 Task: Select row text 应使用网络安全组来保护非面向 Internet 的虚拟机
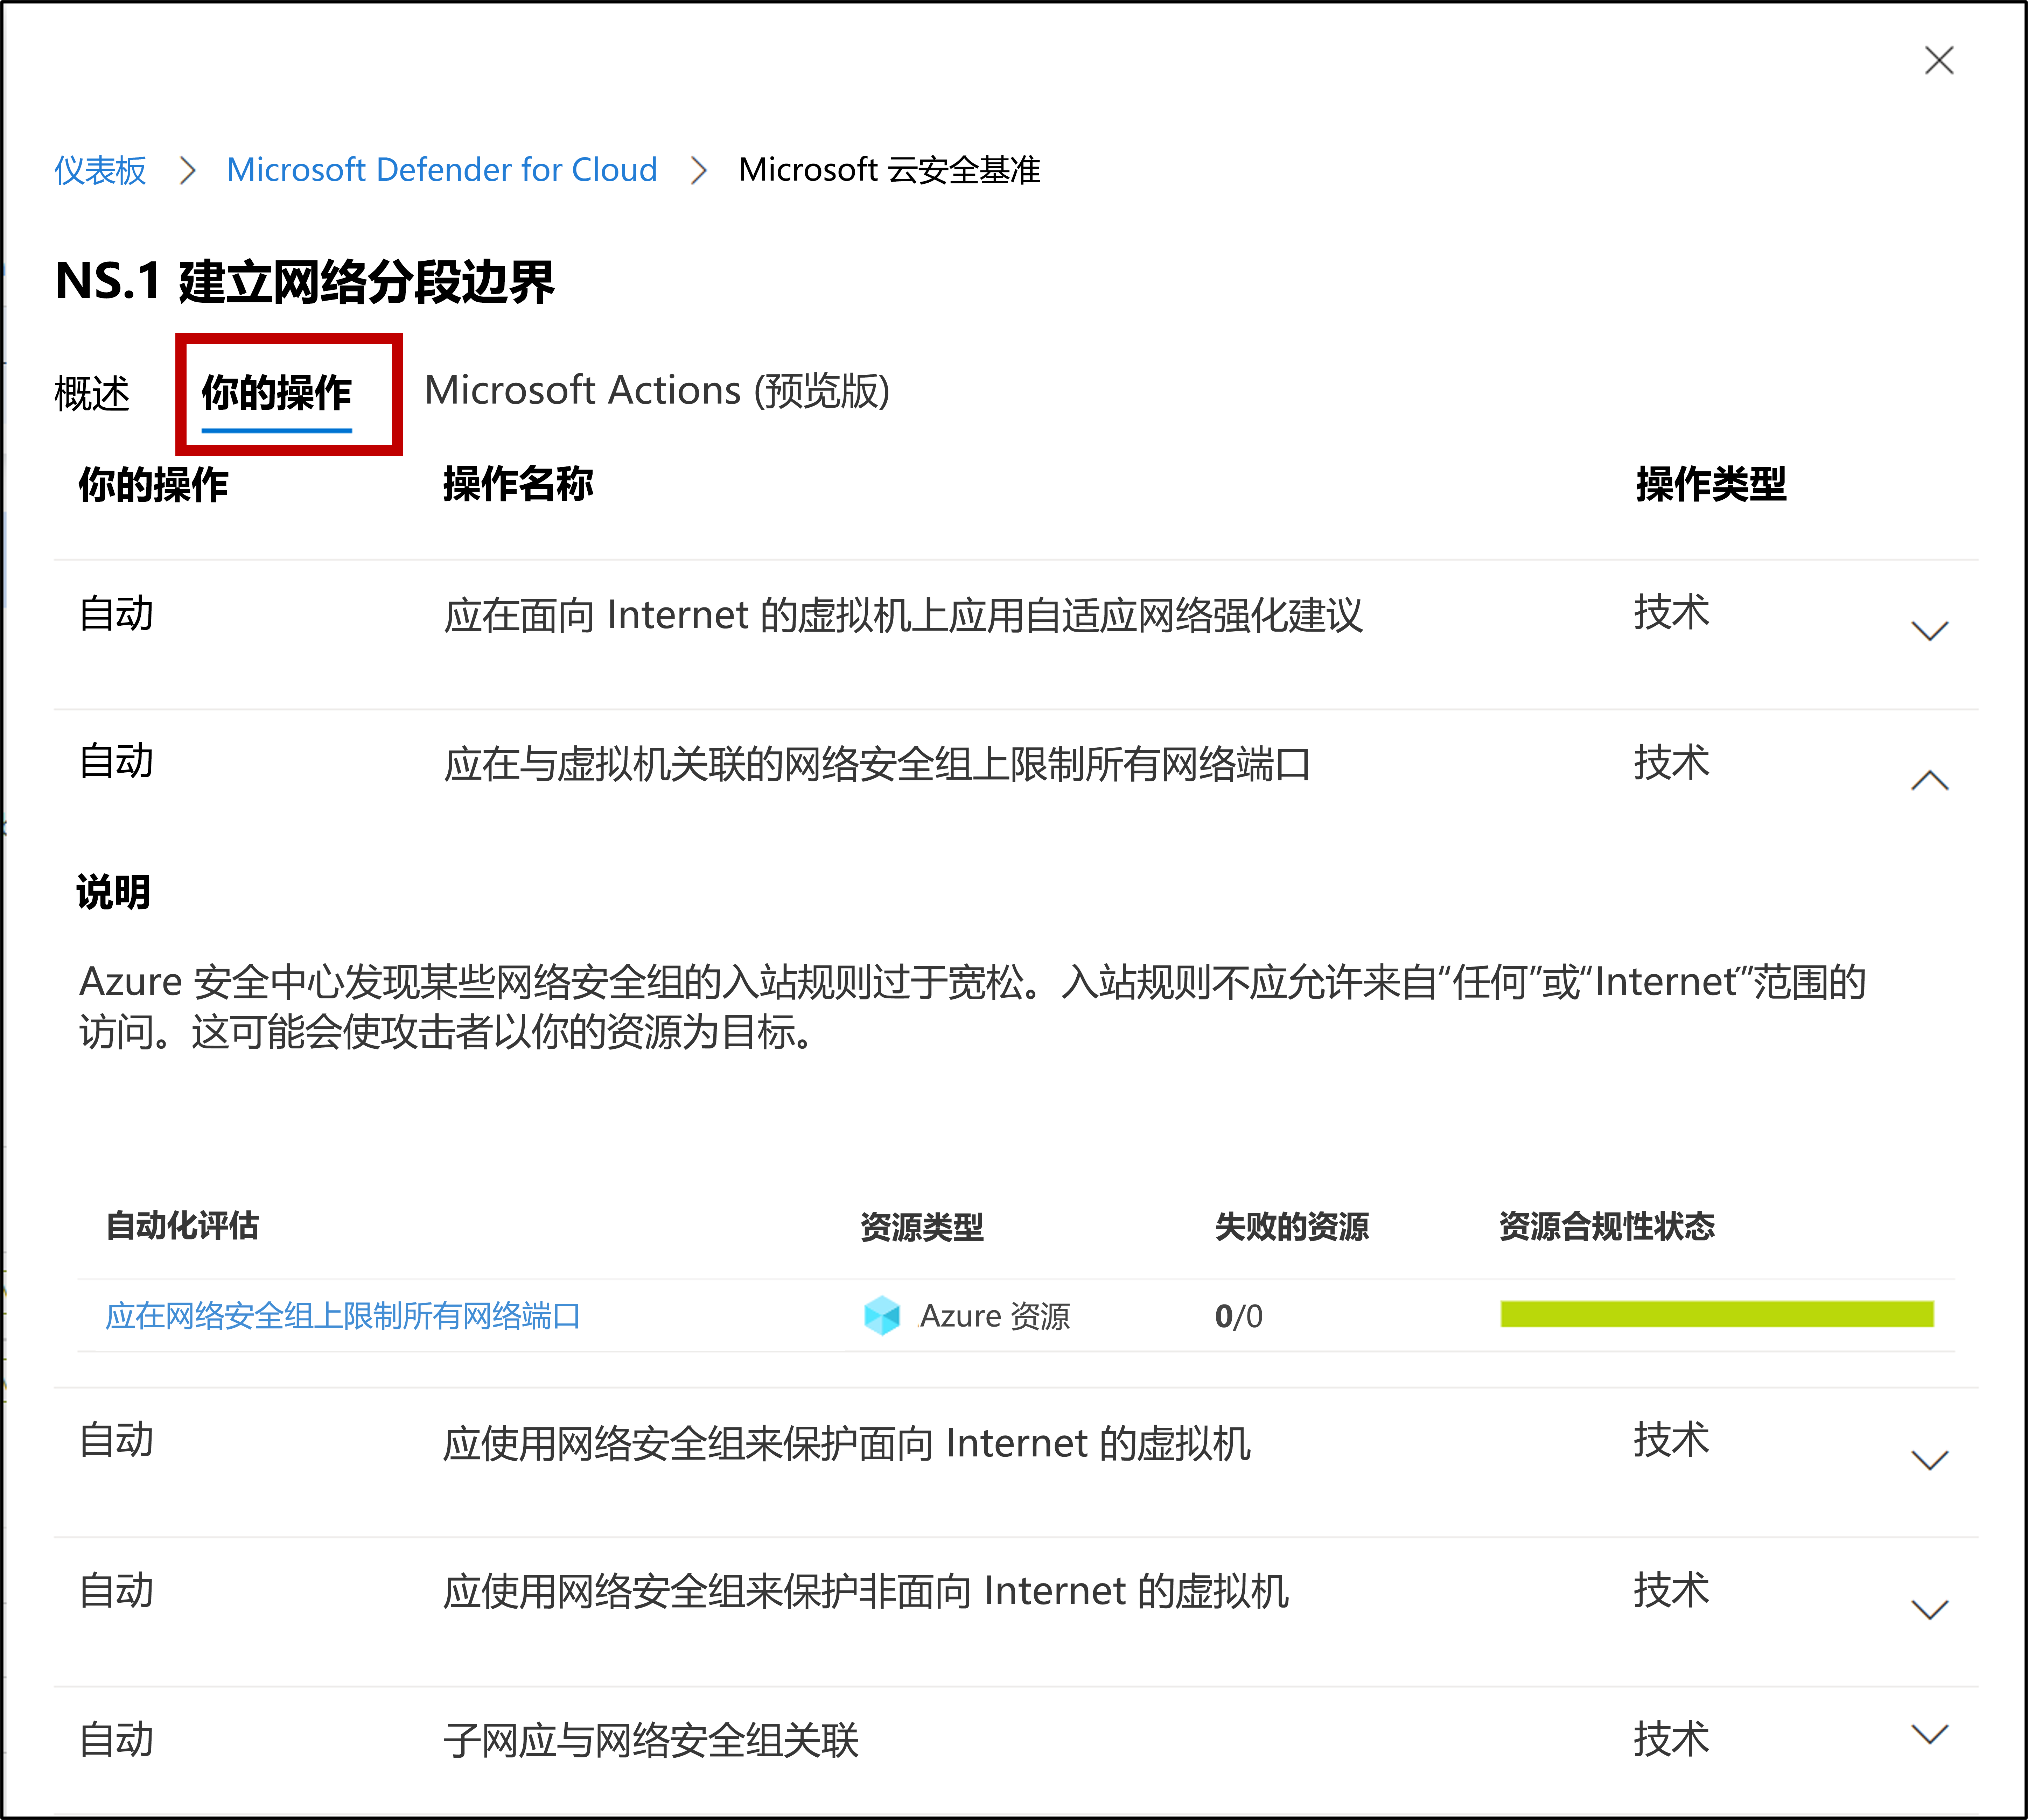866,1591
